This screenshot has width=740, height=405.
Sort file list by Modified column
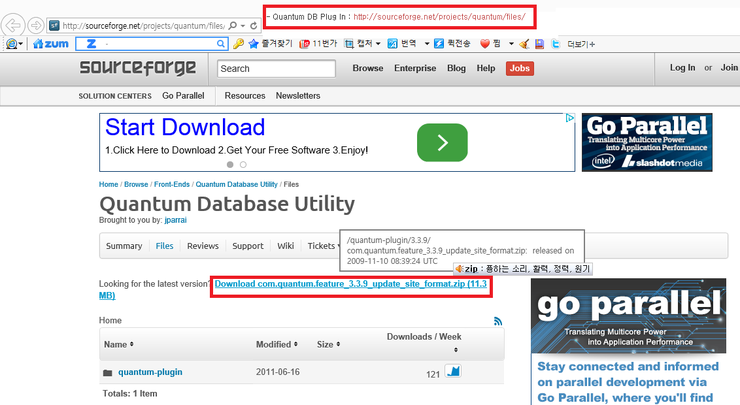click(277, 344)
